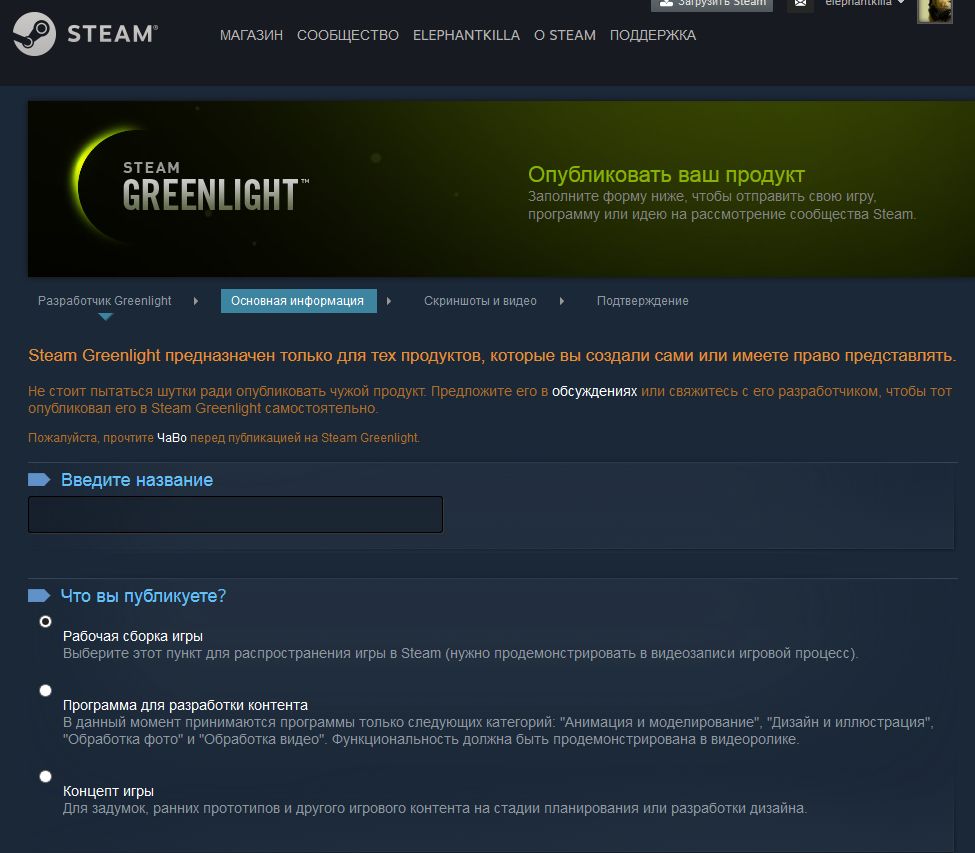This screenshot has height=853, width=975.
Task: Open the elephantkilla account dropdown
Action: coord(864,3)
